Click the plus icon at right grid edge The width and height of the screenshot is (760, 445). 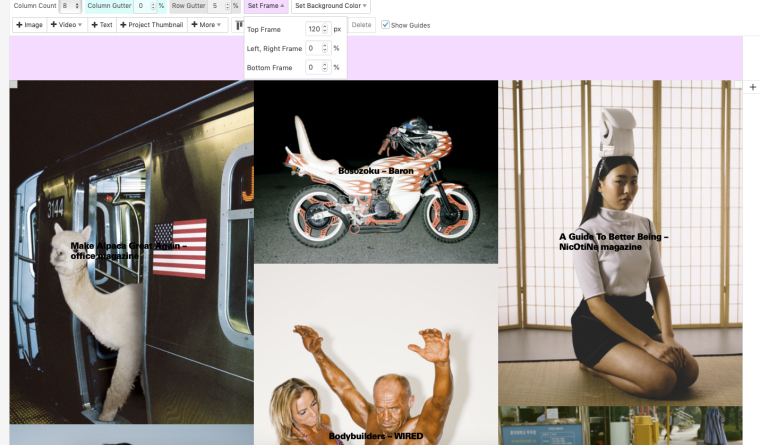coord(752,88)
